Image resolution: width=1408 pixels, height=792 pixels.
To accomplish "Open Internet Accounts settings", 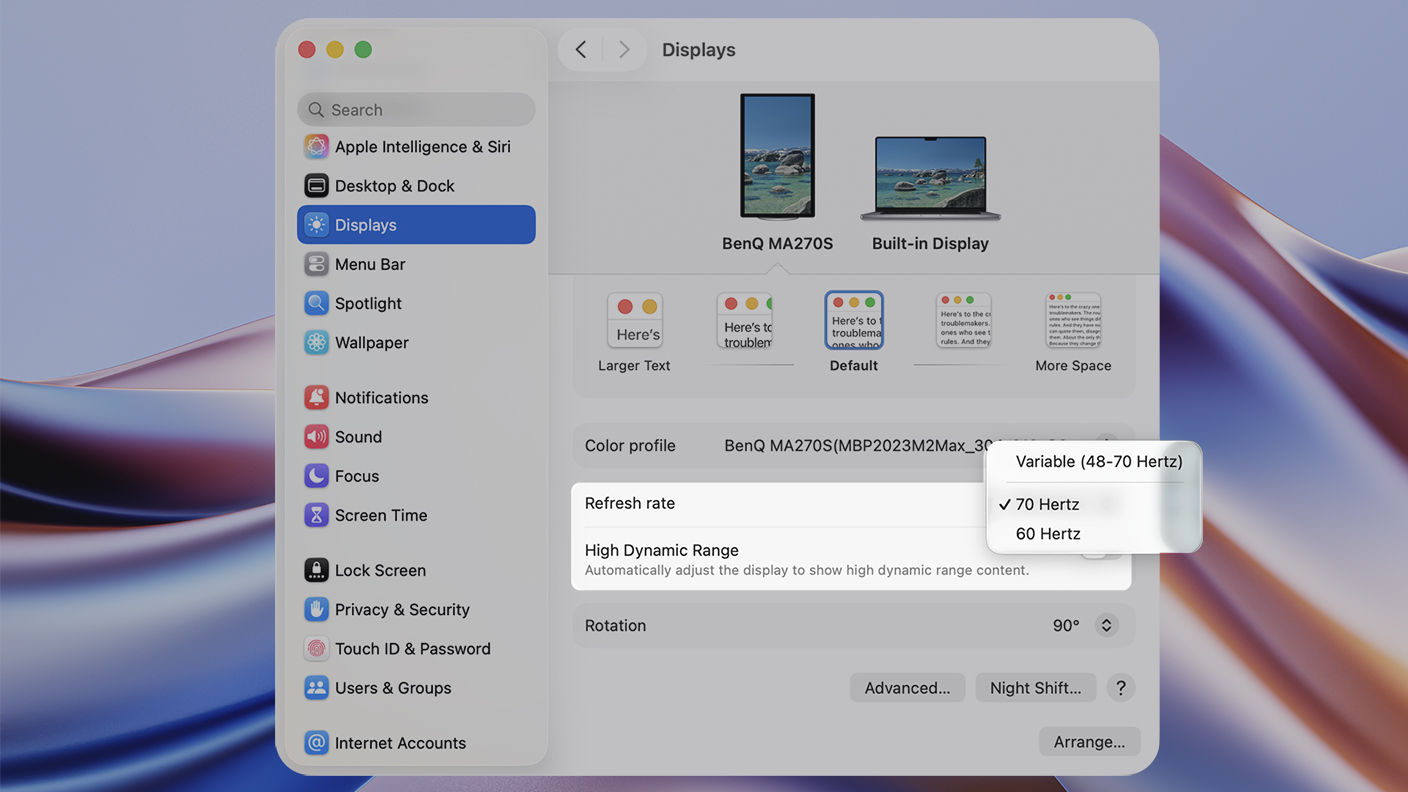I will 416,743.
